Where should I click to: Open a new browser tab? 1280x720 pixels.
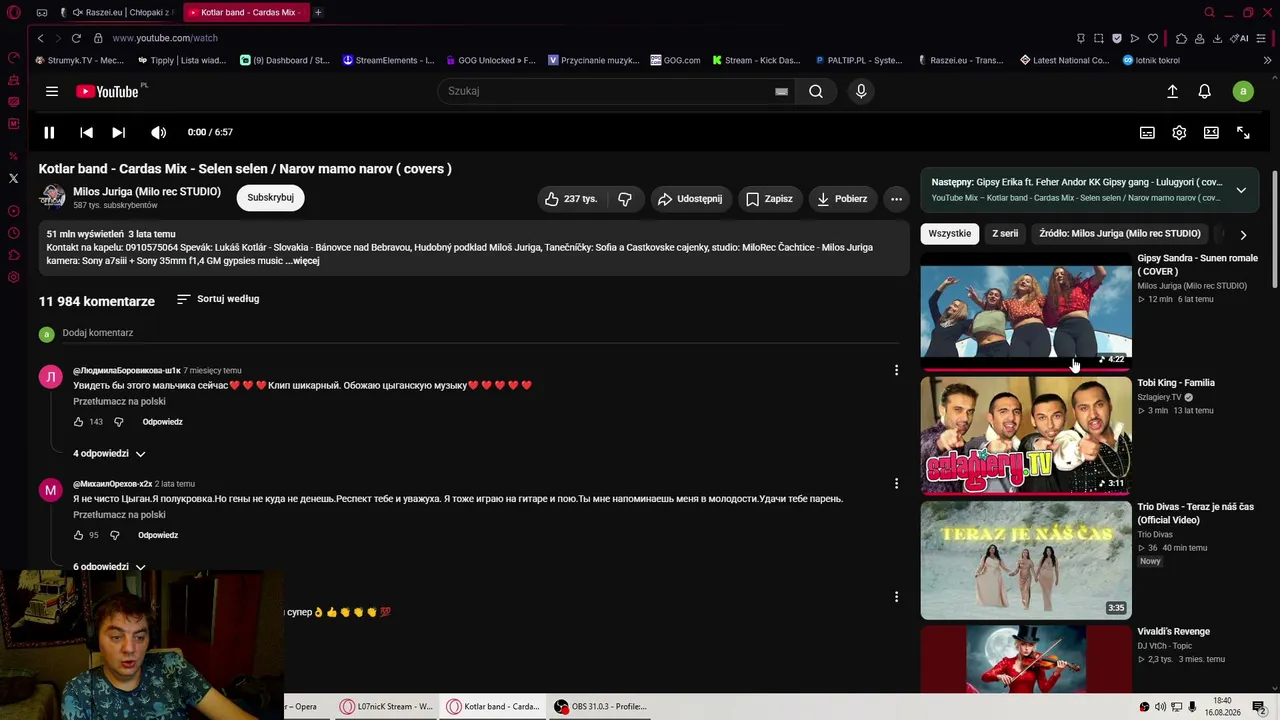(x=318, y=13)
